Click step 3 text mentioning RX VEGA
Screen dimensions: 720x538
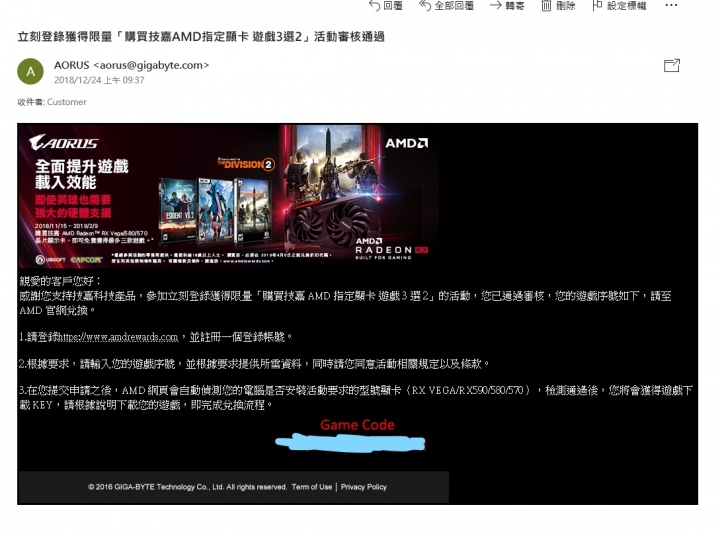[356, 398]
